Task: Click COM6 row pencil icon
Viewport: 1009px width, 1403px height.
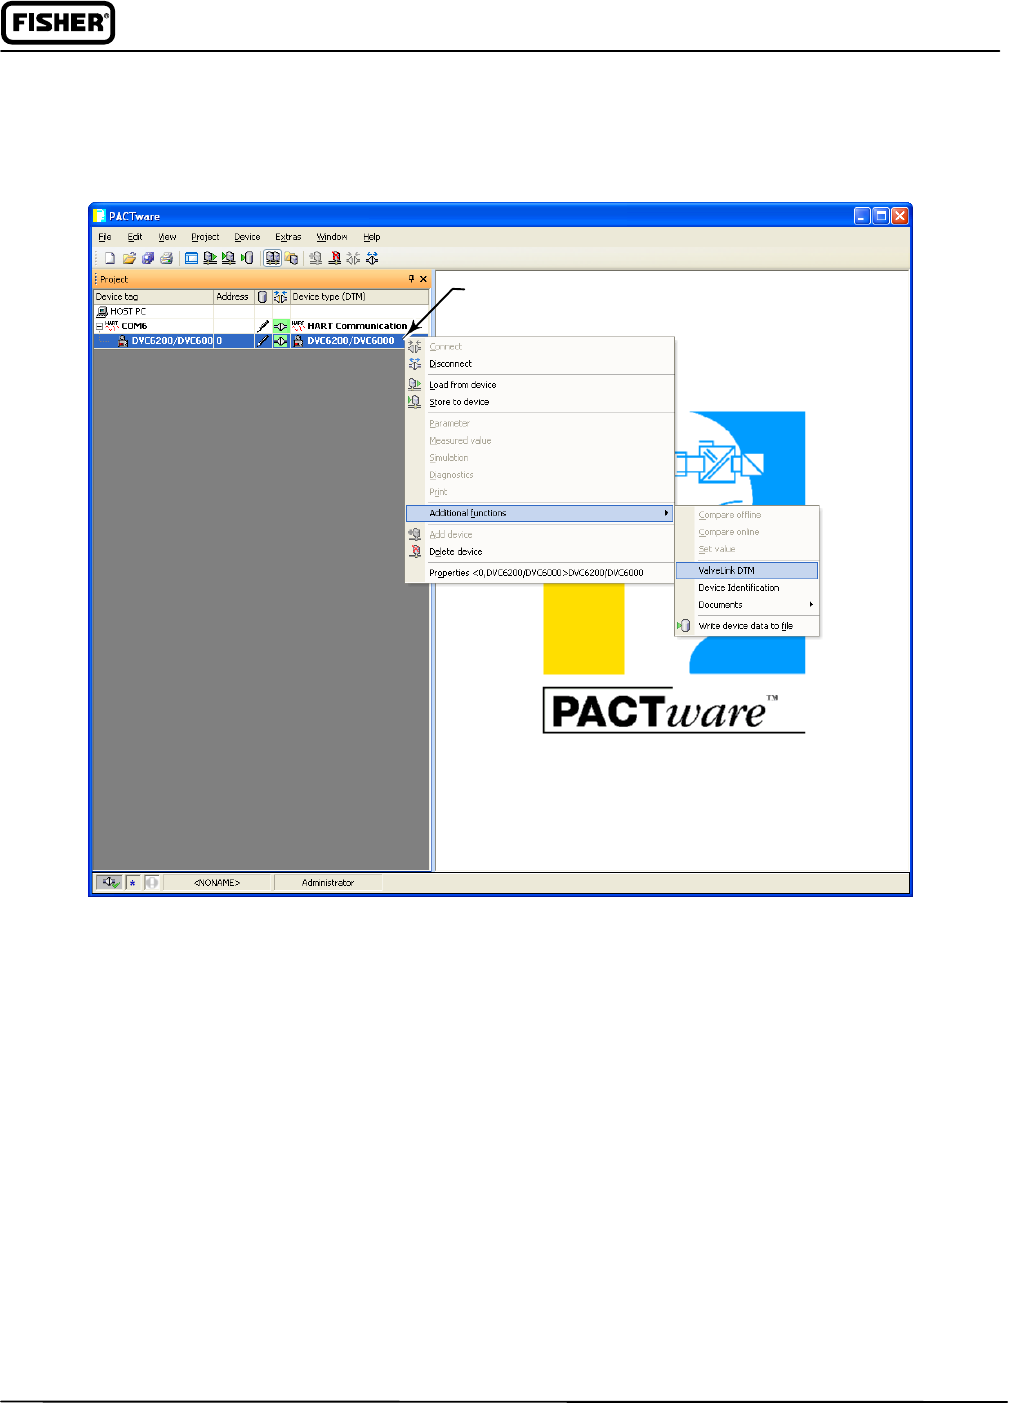Action: coord(263,326)
